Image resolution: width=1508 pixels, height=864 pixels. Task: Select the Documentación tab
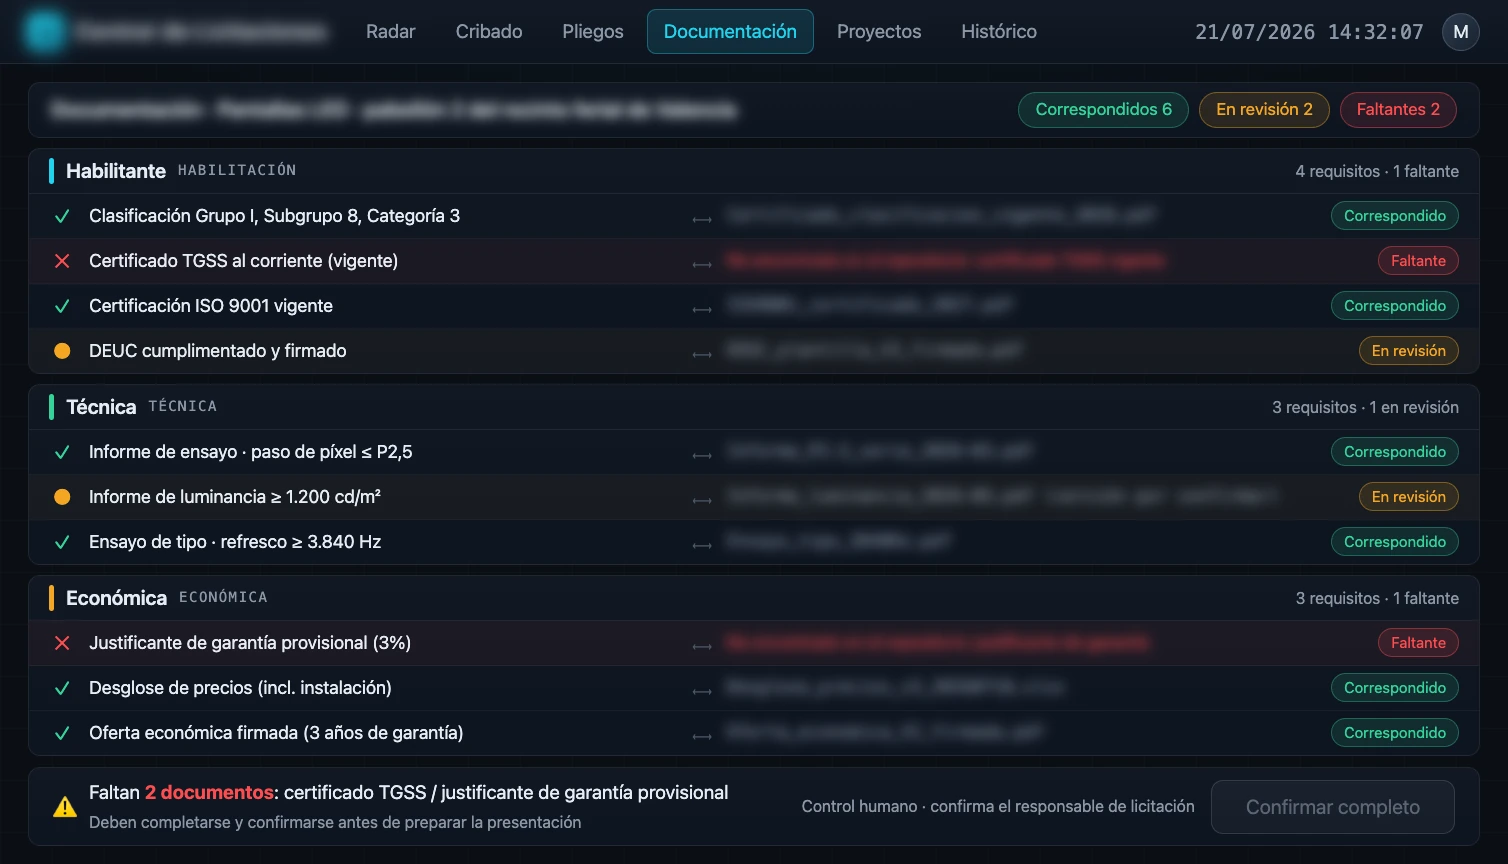click(x=730, y=31)
